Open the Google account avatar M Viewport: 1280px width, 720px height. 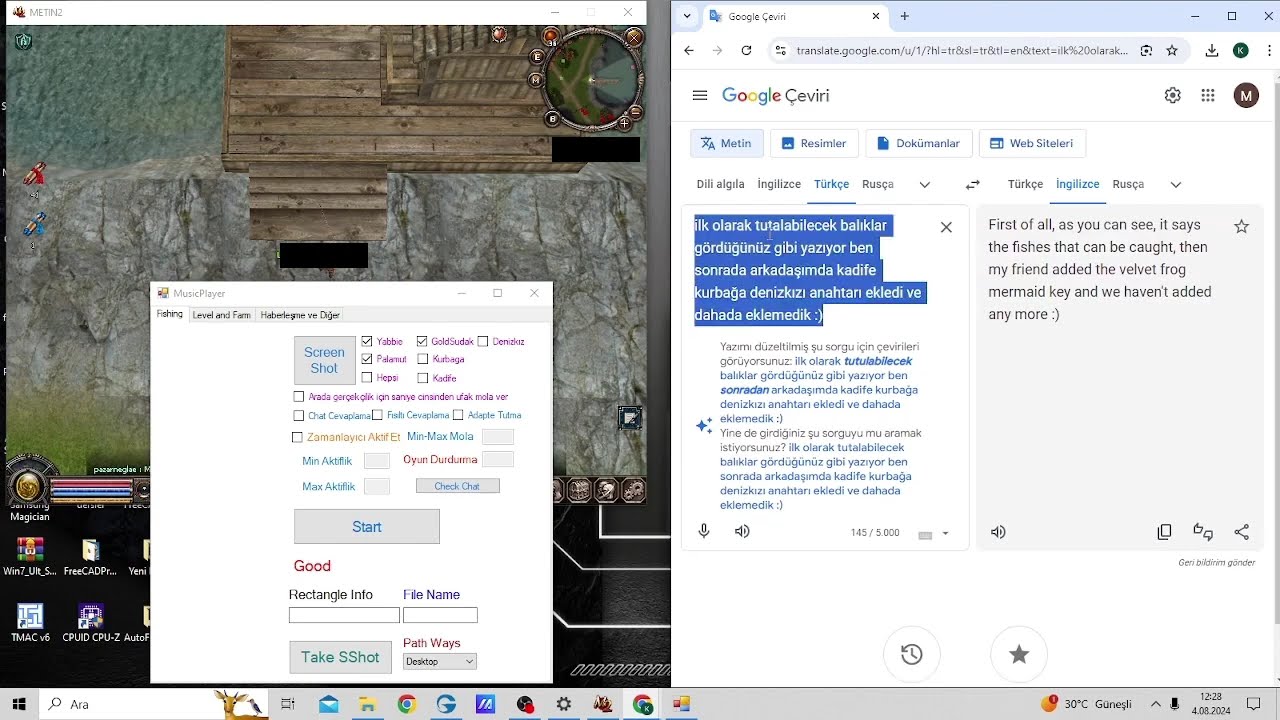click(1246, 96)
